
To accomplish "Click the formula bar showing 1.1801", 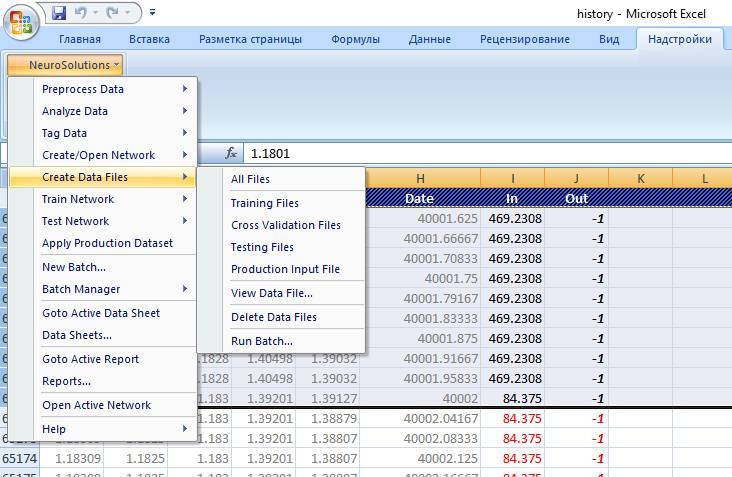I will click(488, 154).
